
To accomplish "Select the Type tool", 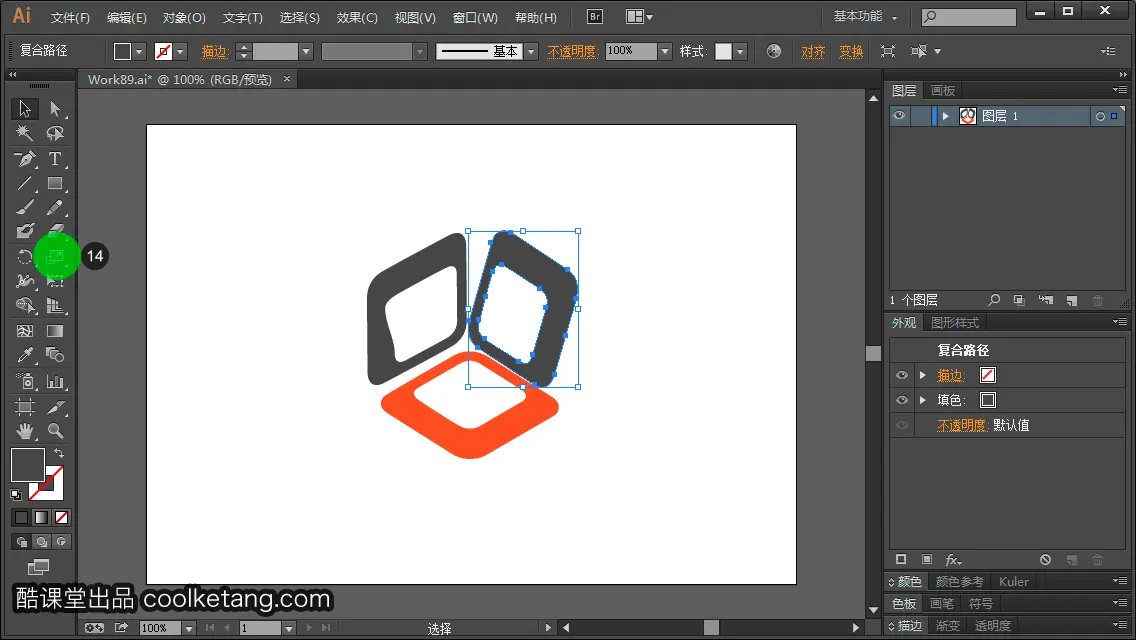I will [55, 158].
